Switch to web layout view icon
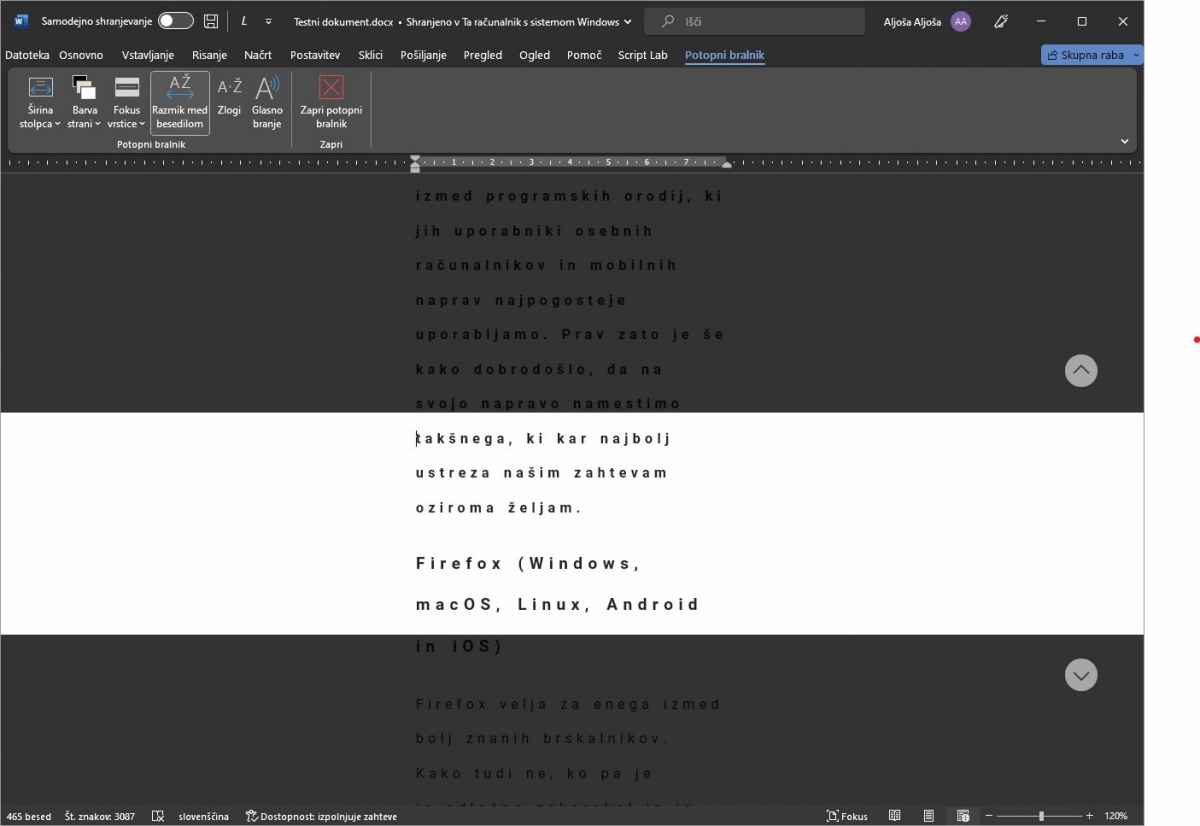This screenshot has height=826, width=1200. pyautogui.click(x=963, y=816)
